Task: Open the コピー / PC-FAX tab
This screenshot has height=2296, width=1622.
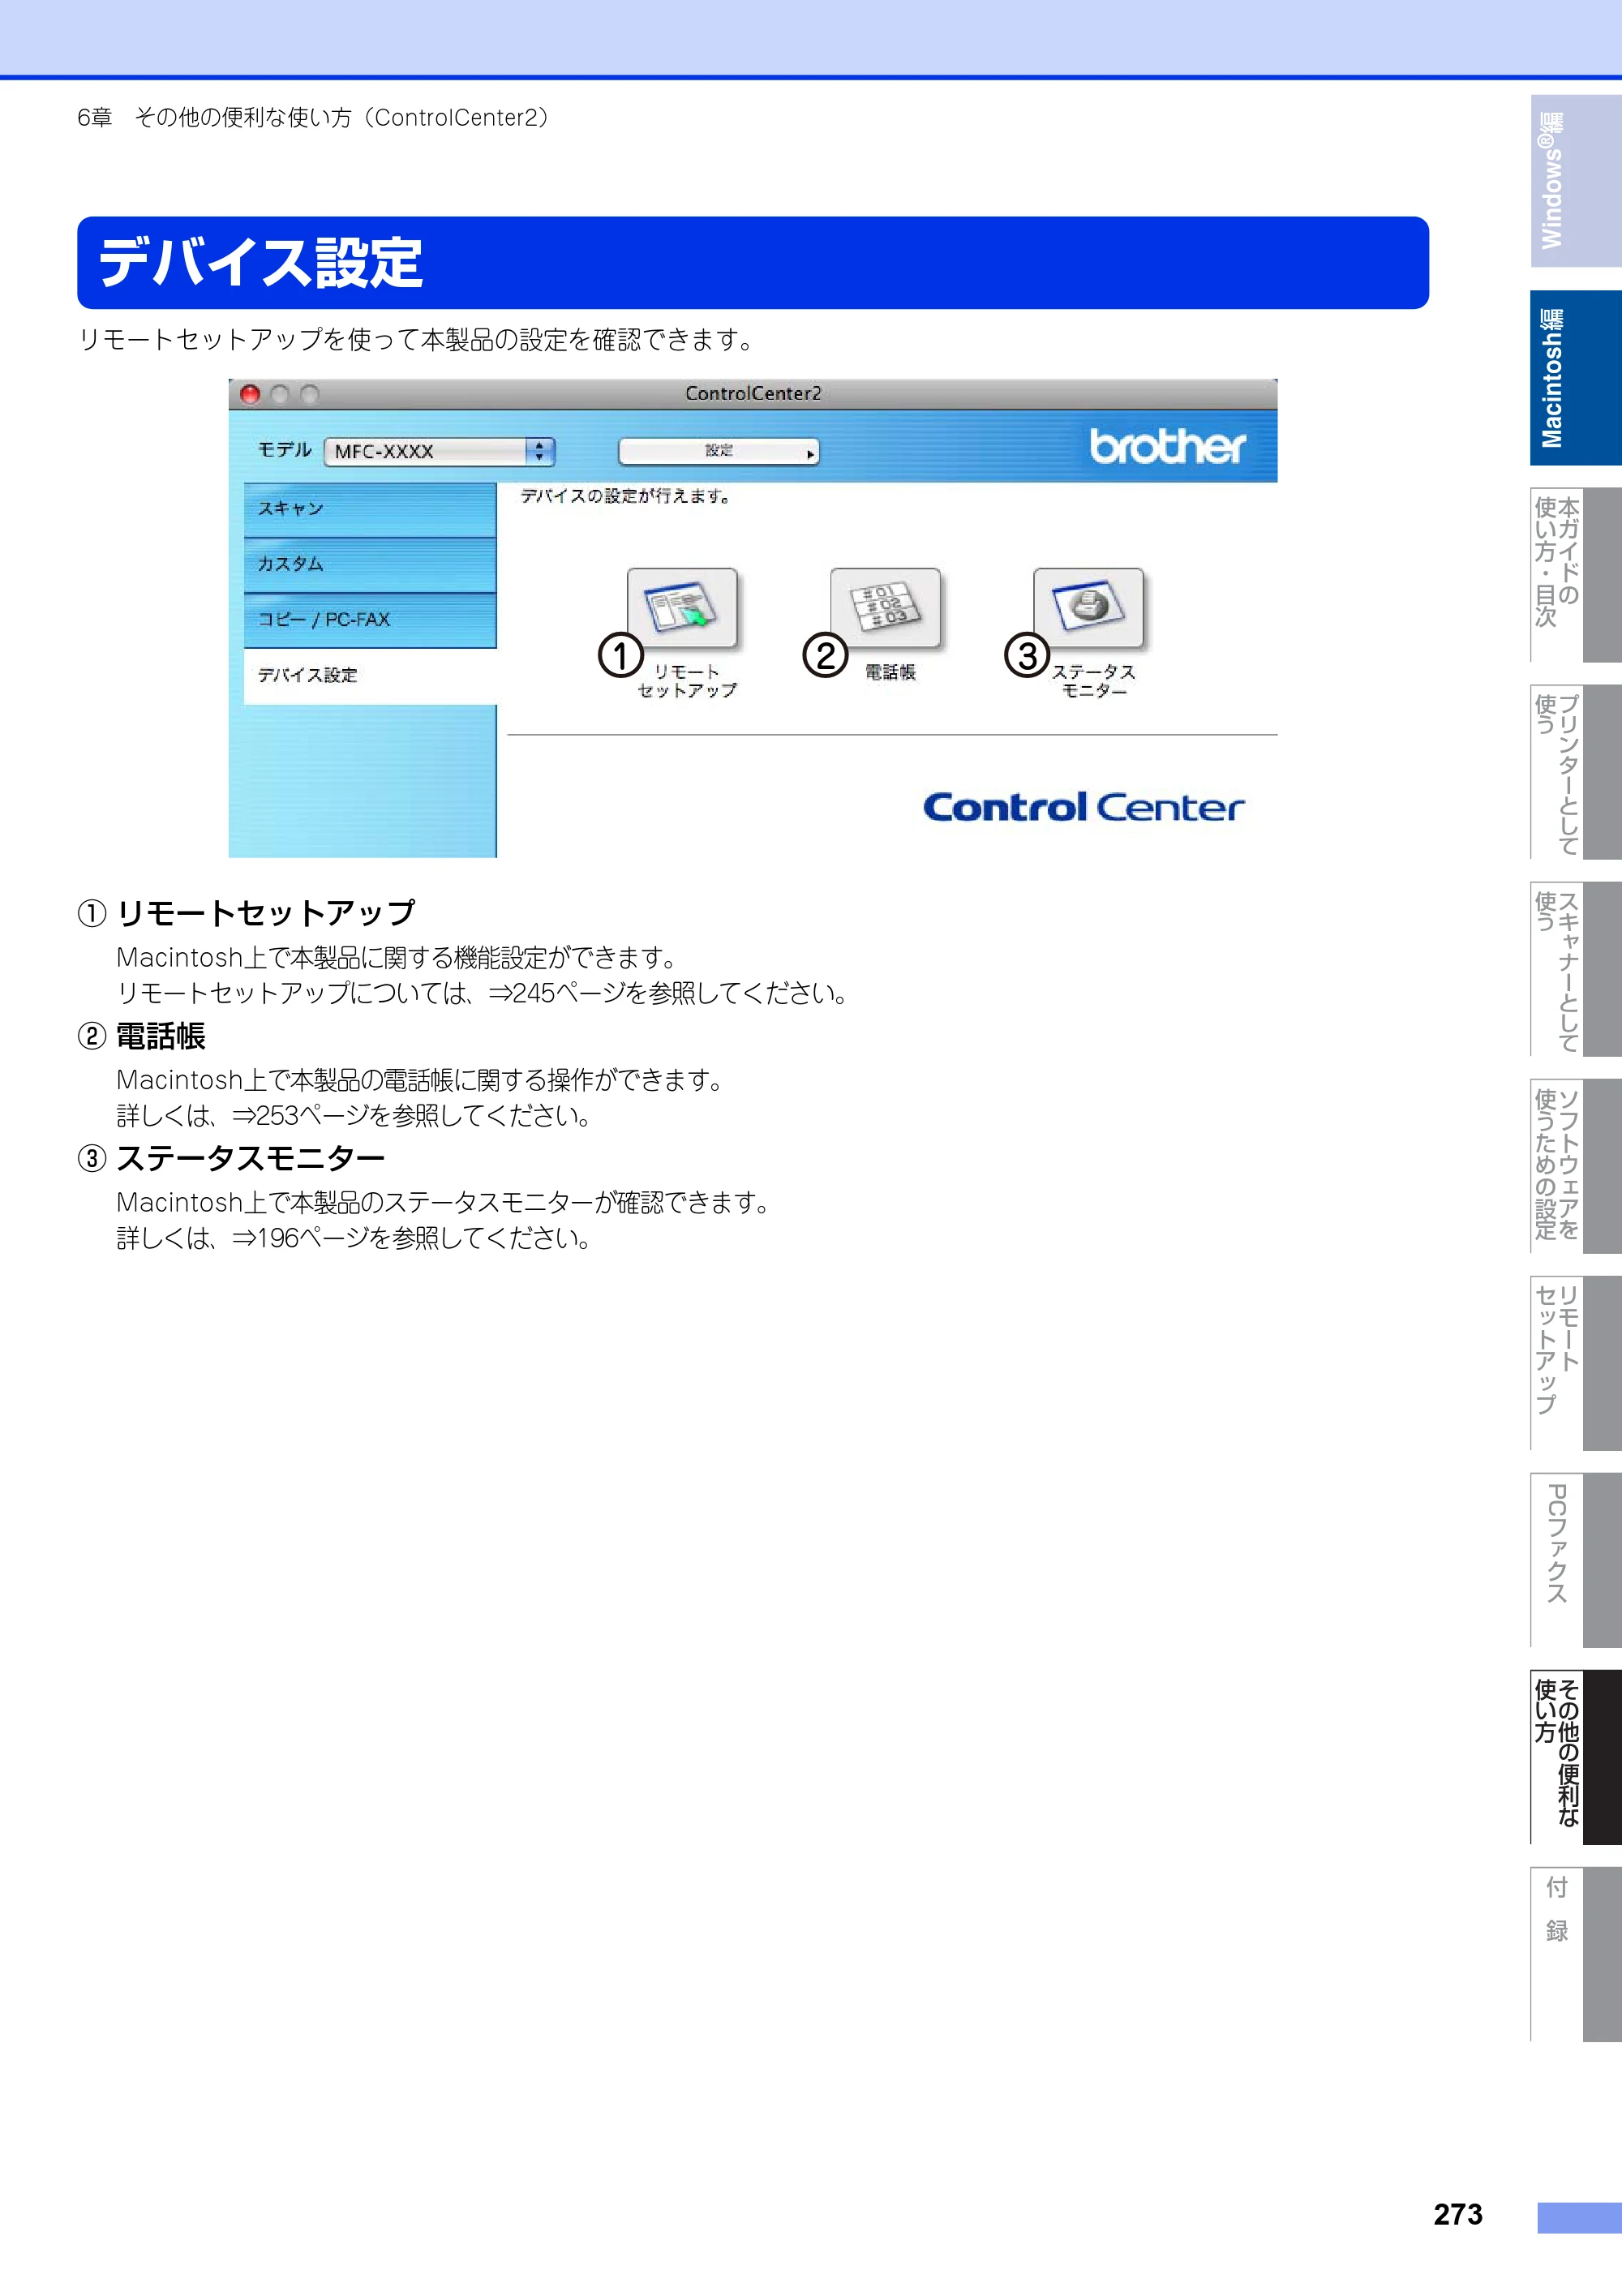Action: click(x=370, y=620)
